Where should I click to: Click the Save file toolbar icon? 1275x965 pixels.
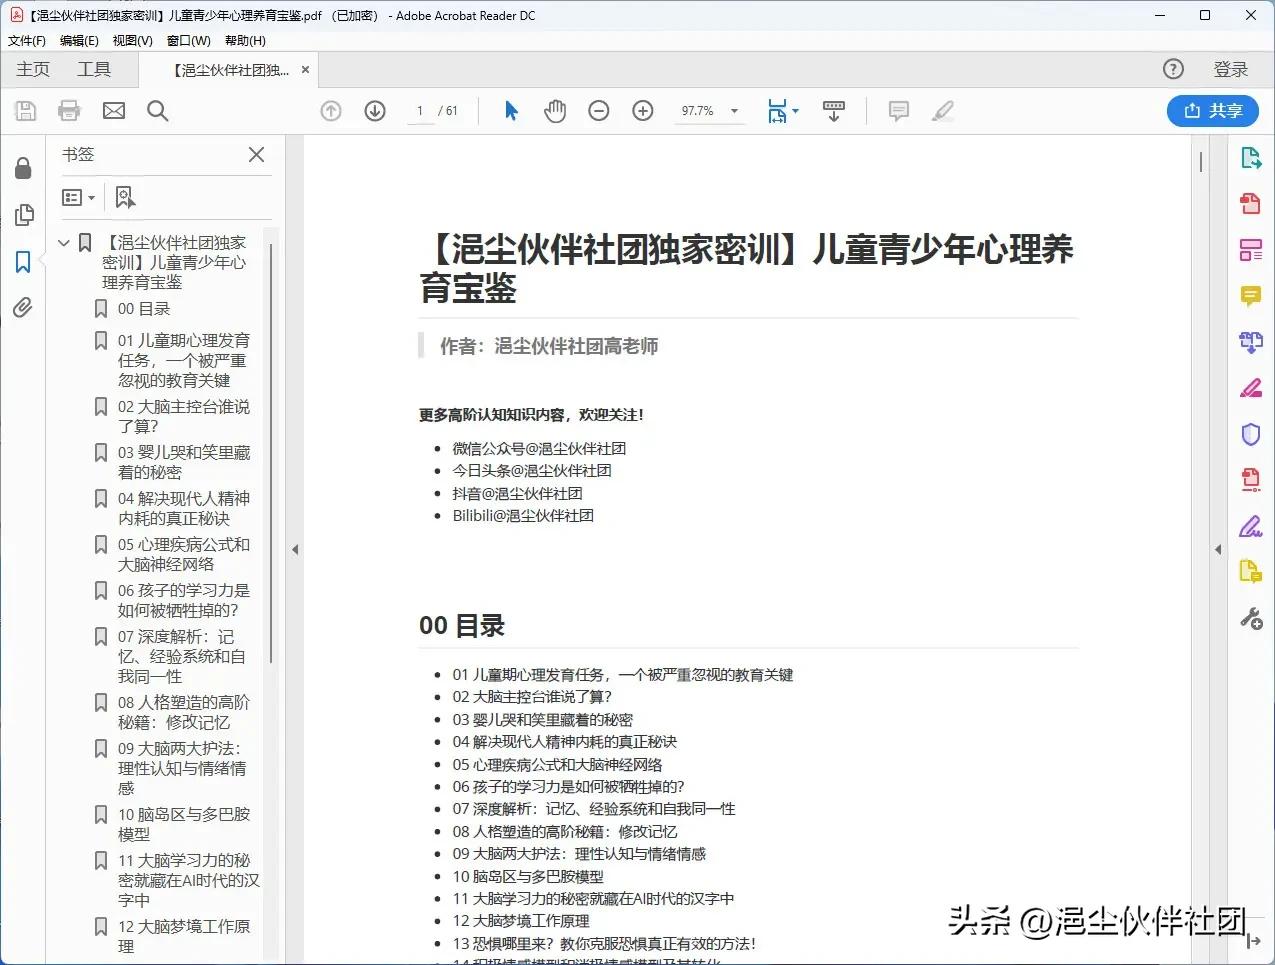pyautogui.click(x=26, y=111)
